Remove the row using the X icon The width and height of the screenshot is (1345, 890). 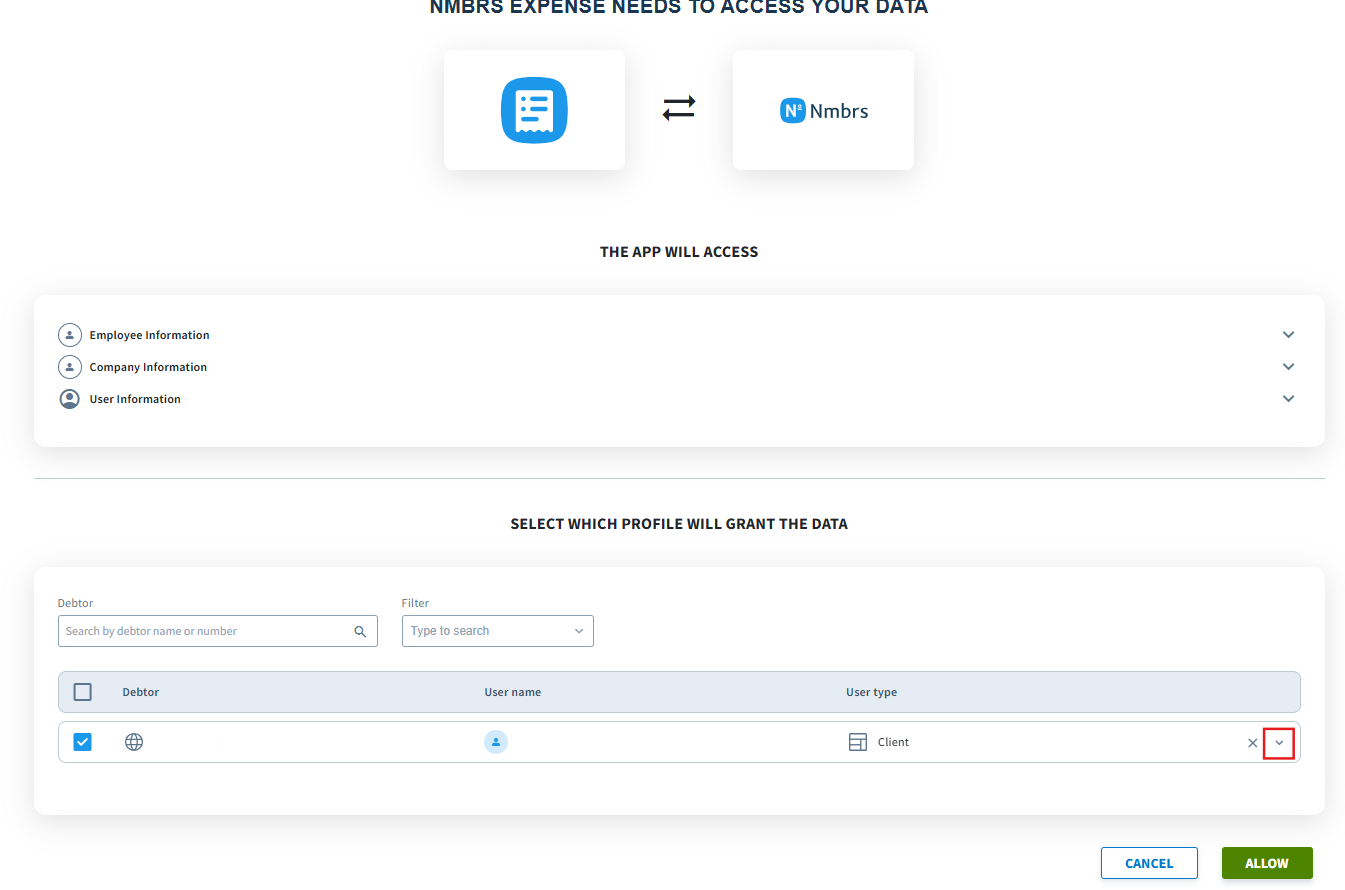(1253, 743)
